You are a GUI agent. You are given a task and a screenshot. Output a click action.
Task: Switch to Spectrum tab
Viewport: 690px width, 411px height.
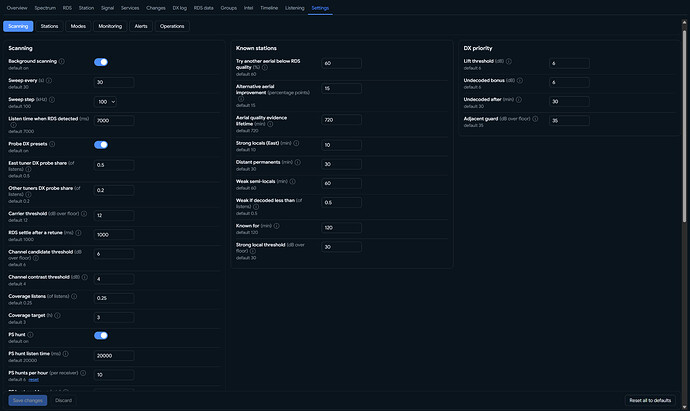(x=45, y=8)
